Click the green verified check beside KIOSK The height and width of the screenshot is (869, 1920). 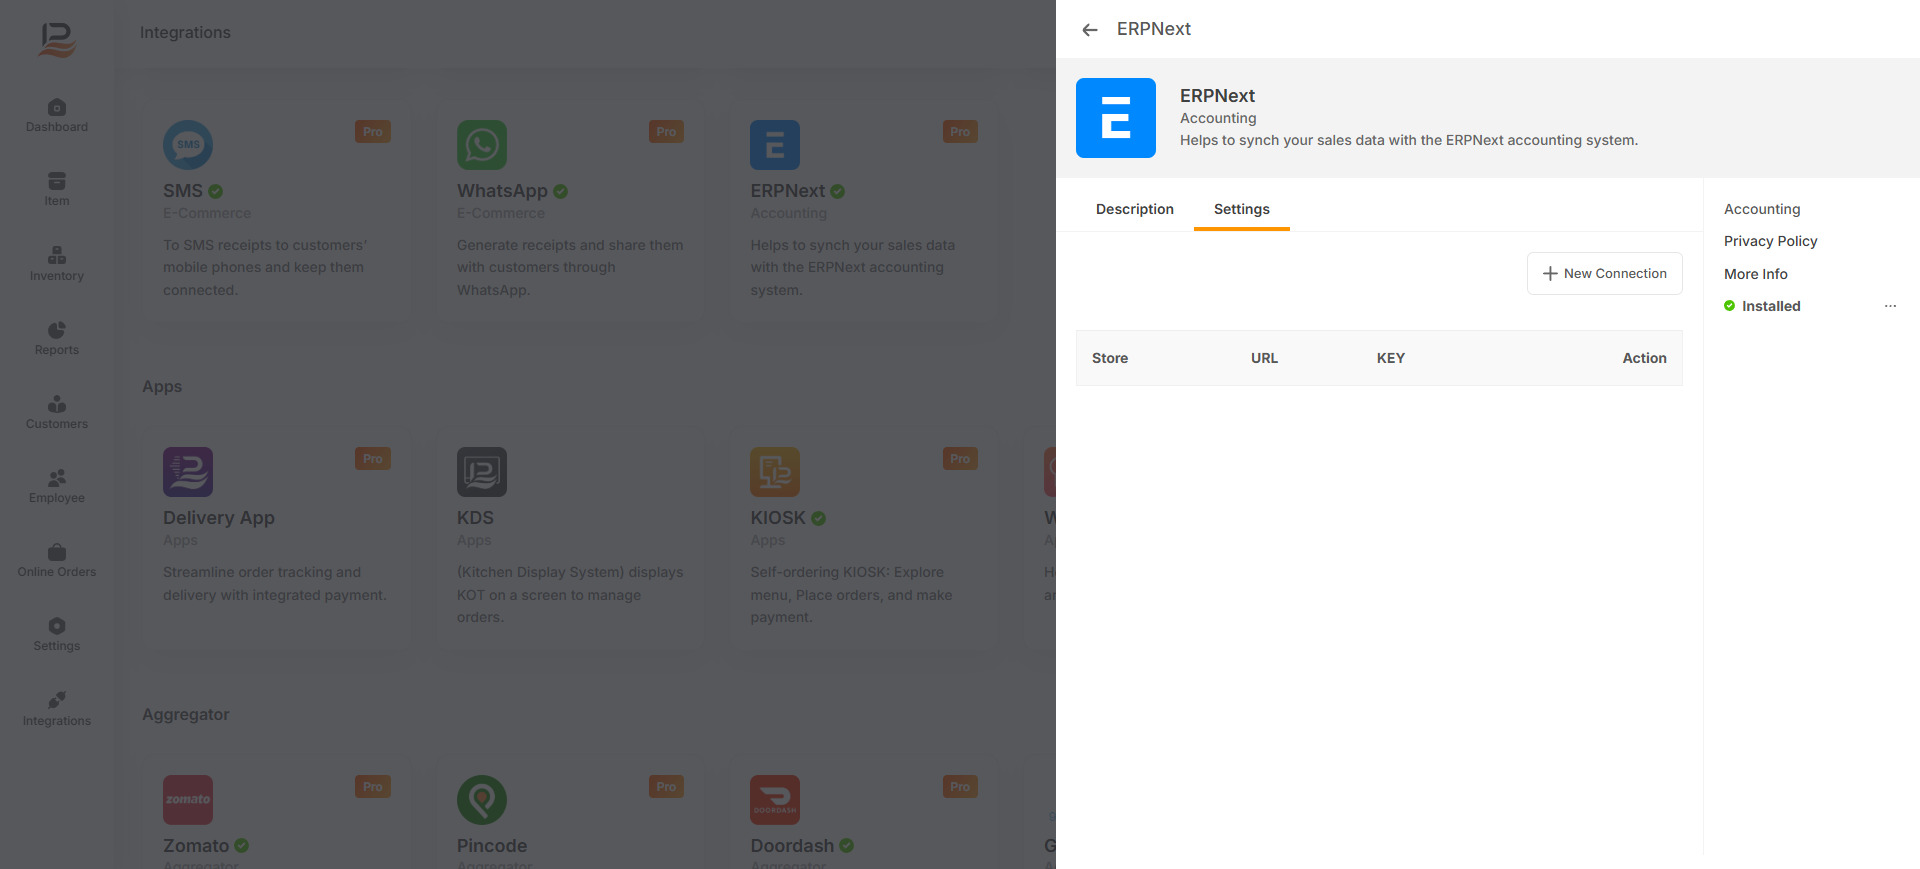818,518
